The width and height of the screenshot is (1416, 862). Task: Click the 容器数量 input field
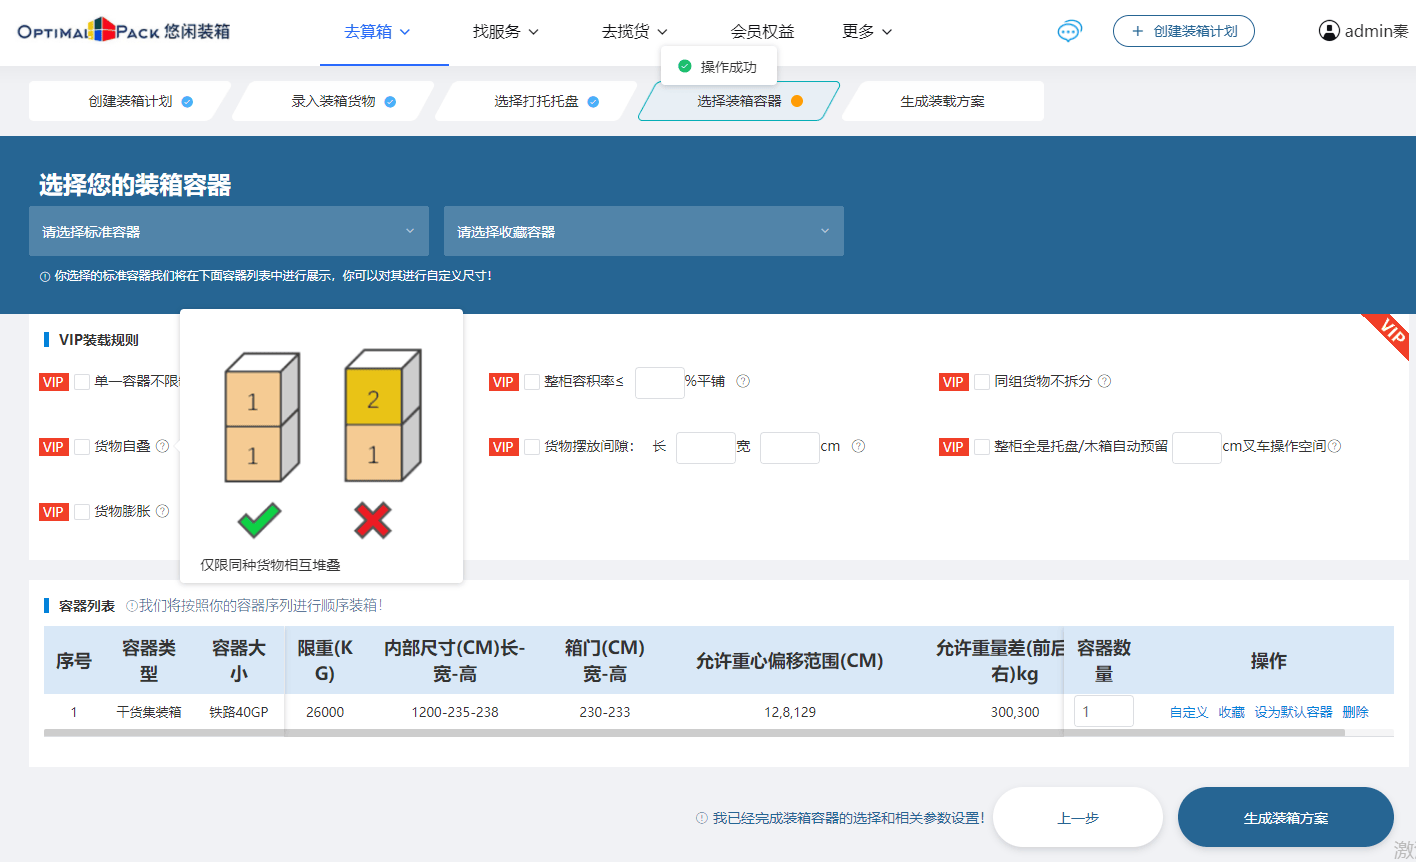coord(1103,711)
